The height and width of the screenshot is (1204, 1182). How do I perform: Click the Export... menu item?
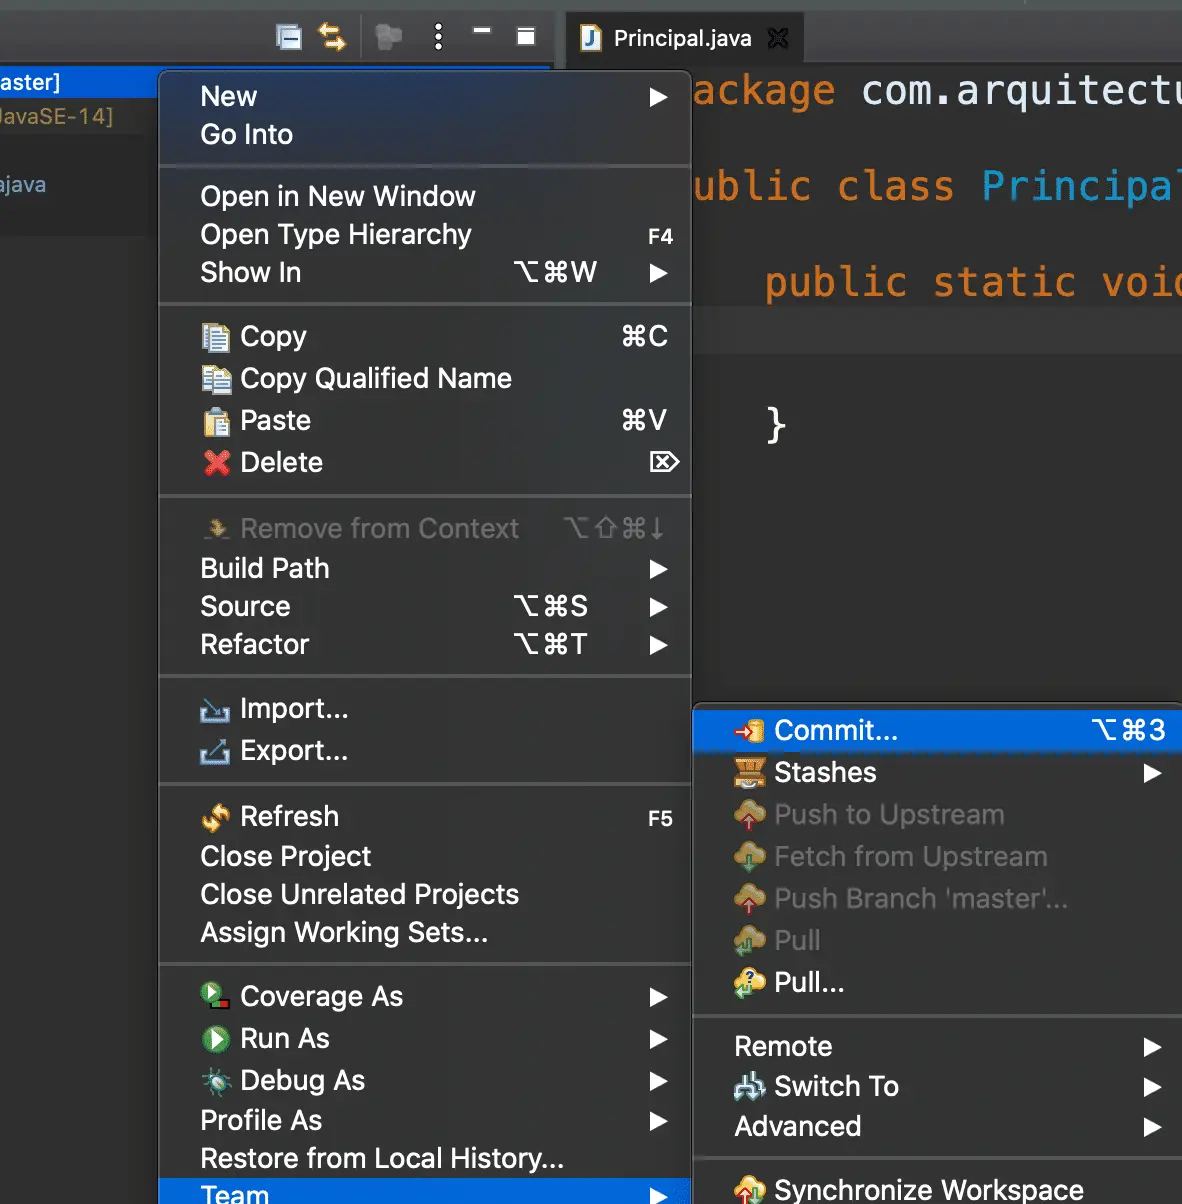click(294, 751)
